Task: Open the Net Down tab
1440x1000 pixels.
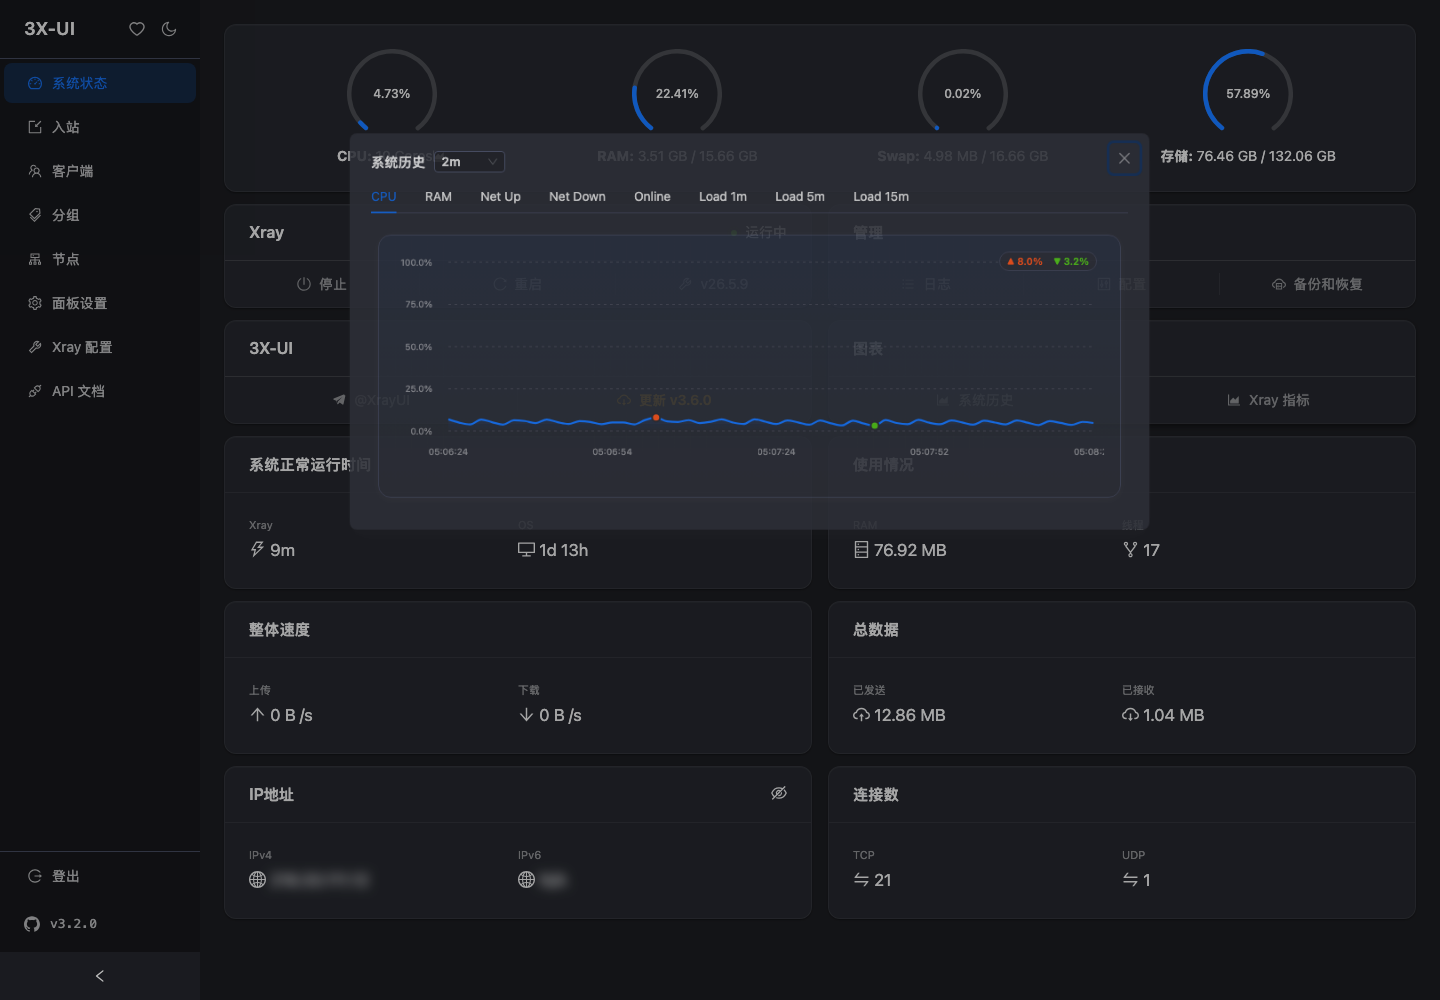Action: click(x=577, y=197)
